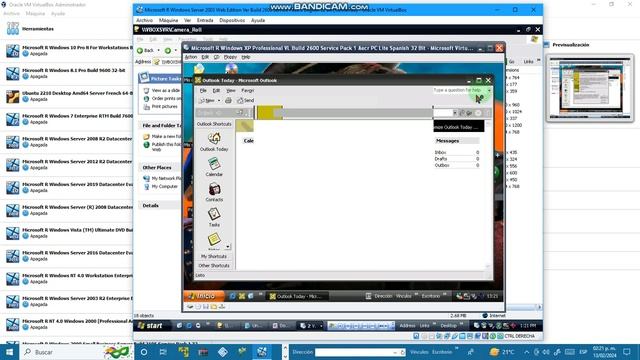The image size is (640, 360).
Task: Click the New item button in Outlook
Action: click(207, 100)
